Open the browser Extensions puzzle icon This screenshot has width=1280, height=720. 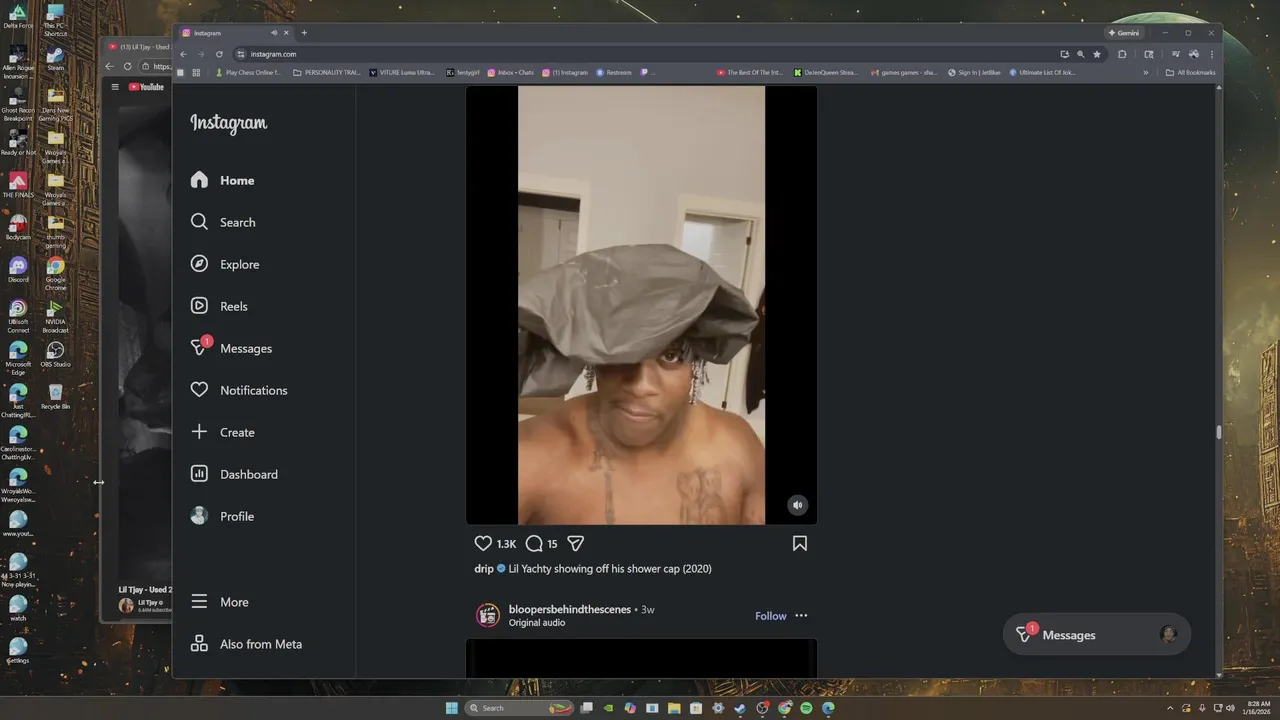tap(1122, 54)
